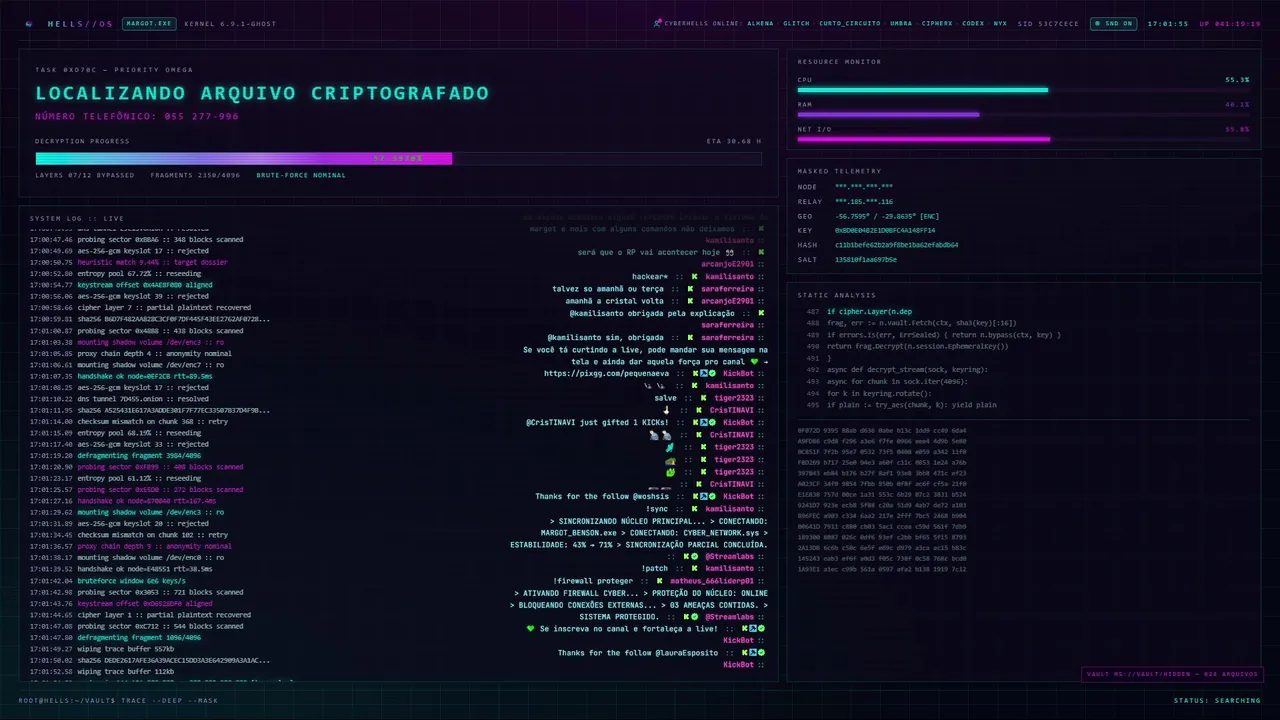Click 'LOCALIZANDO ARQUIVO CRIPTOGRAFADO' heading

(262, 93)
